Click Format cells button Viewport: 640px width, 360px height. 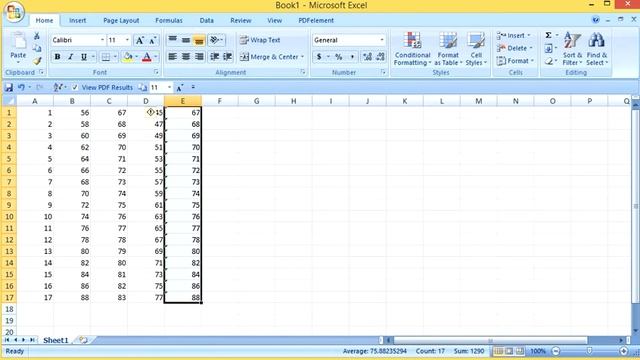click(515, 61)
